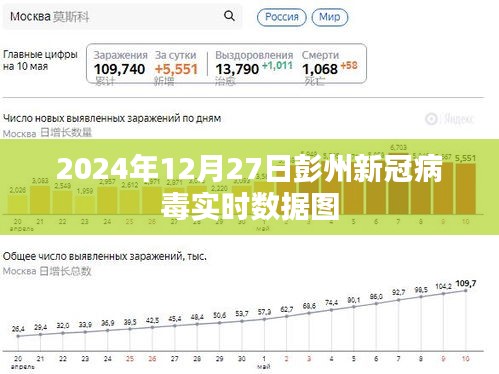Click heading 'Число новых выявленных заражений по дням'
This screenshot has height=374, width=499.
click(112, 118)
